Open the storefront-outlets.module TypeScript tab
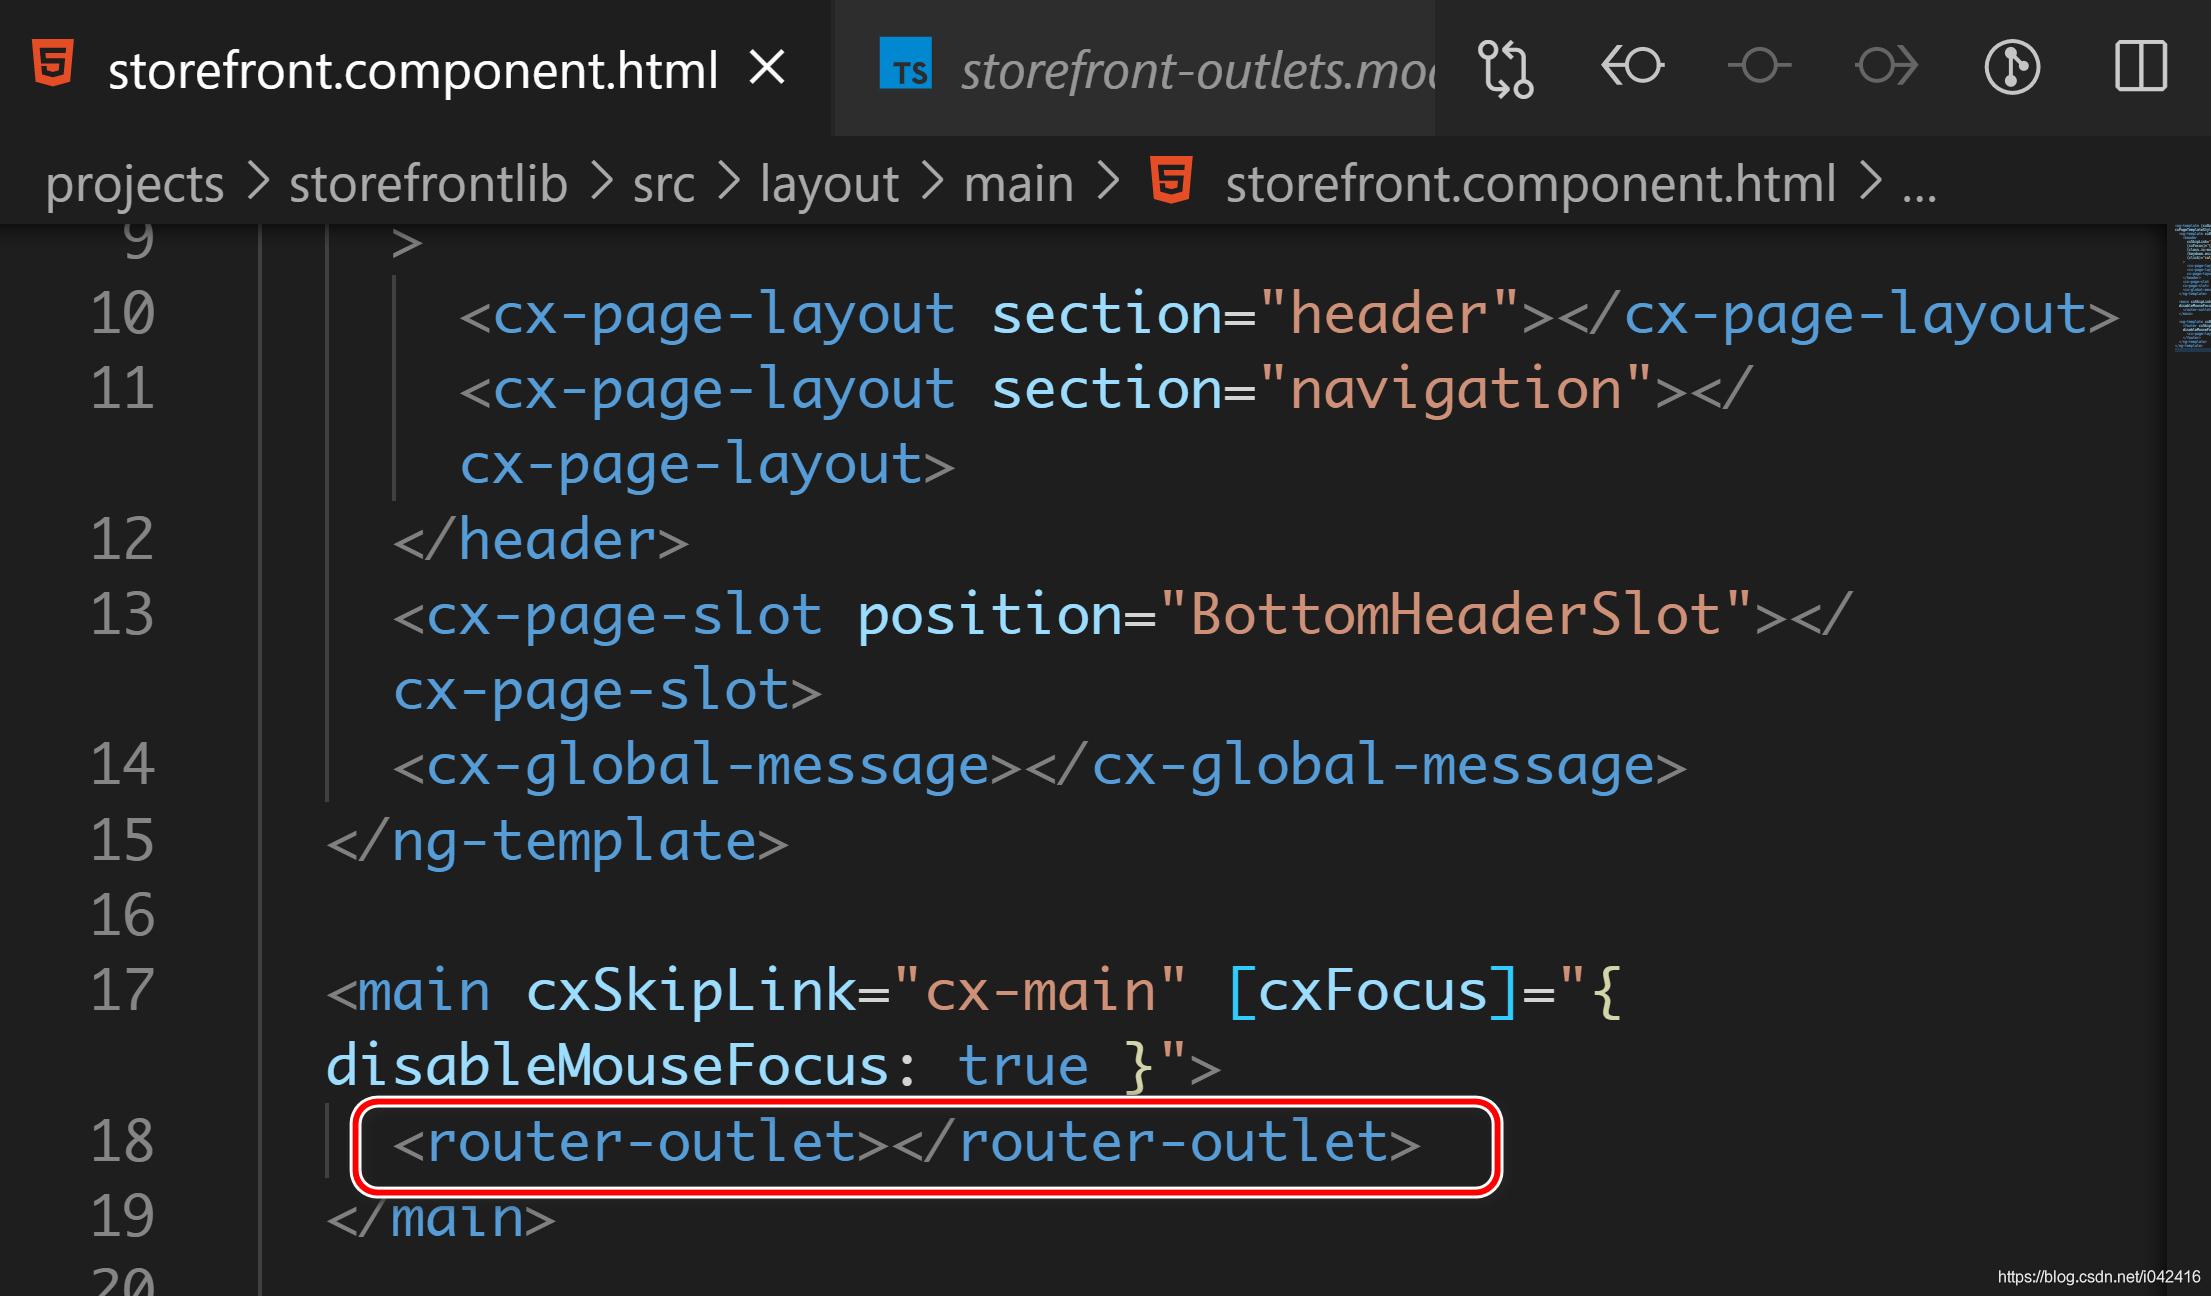Screen dimensions: 2211x1296 (1134, 70)
